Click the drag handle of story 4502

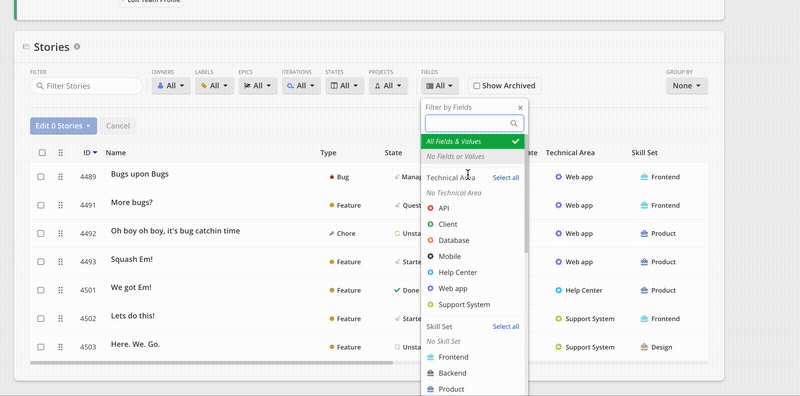(x=60, y=318)
